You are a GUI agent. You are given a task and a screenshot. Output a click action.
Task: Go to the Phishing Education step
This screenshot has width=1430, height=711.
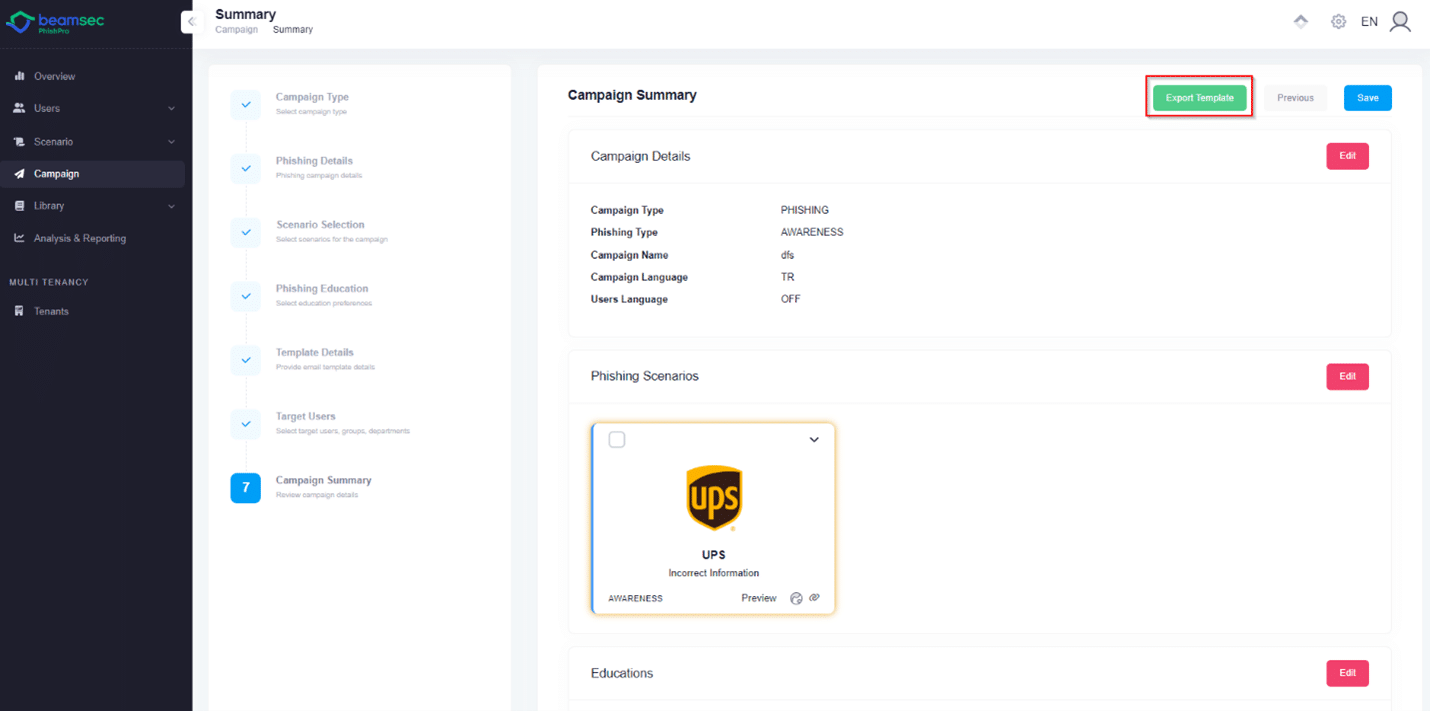pyautogui.click(x=322, y=289)
